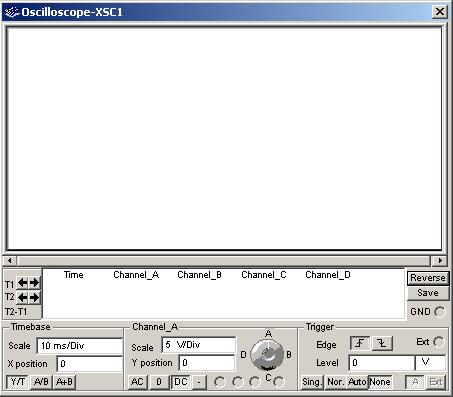Click the terminal circle beside minus button
Screen dimensions: 453x397
220,382
